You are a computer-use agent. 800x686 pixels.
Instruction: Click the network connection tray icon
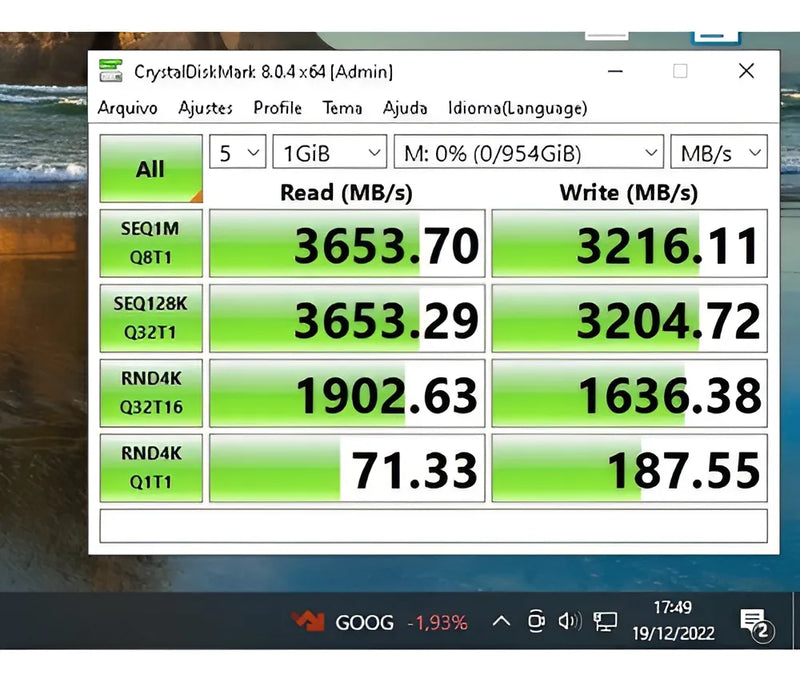click(x=604, y=622)
